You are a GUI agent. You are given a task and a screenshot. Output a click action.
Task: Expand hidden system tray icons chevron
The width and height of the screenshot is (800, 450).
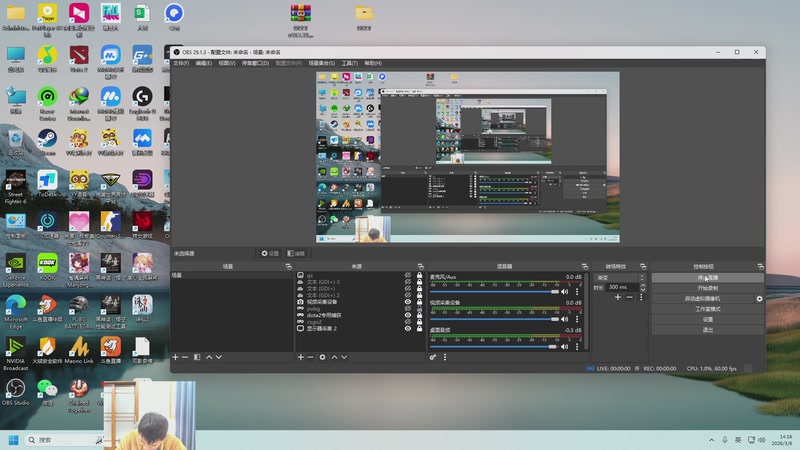coord(711,440)
